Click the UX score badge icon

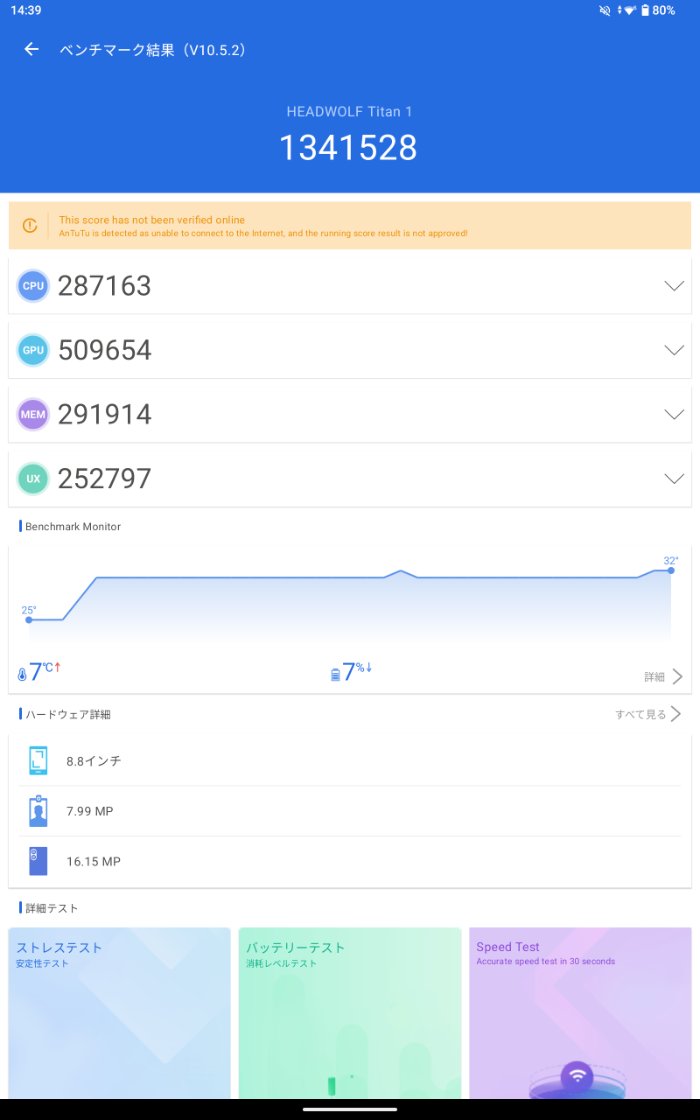pyautogui.click(x=33, y=479)
